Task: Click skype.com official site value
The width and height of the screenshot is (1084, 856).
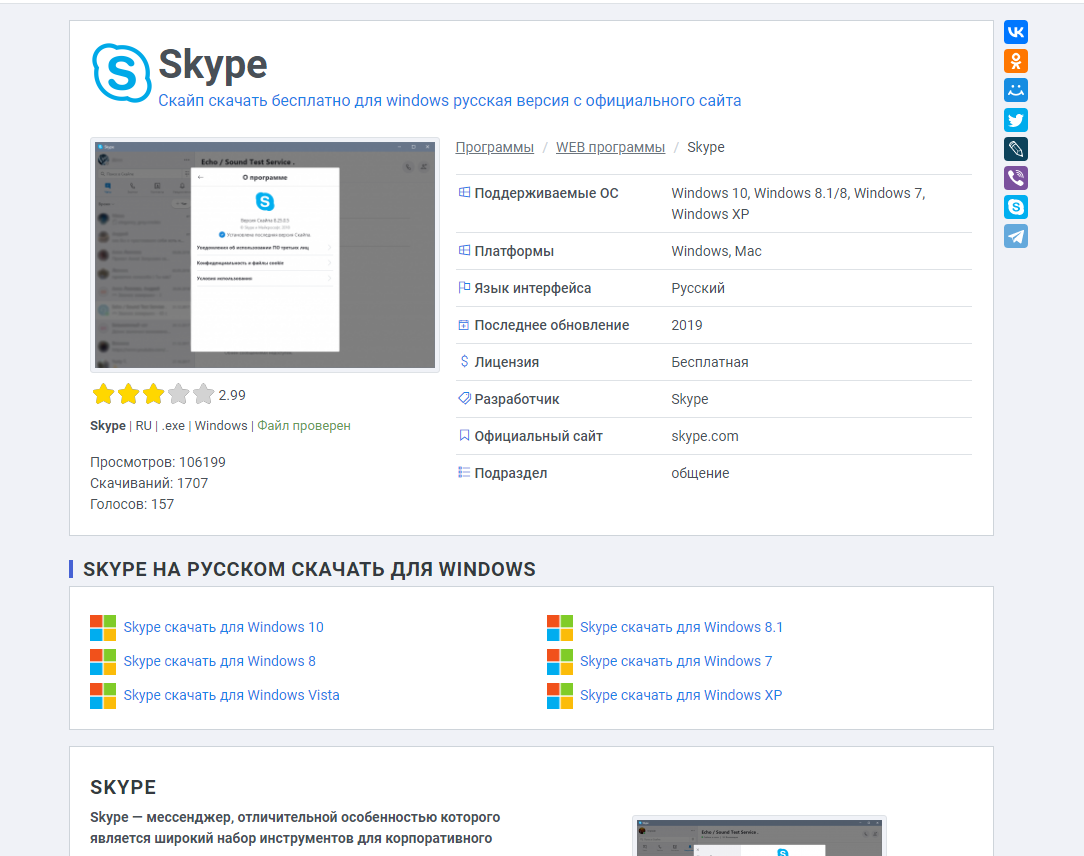Action: 704,436
